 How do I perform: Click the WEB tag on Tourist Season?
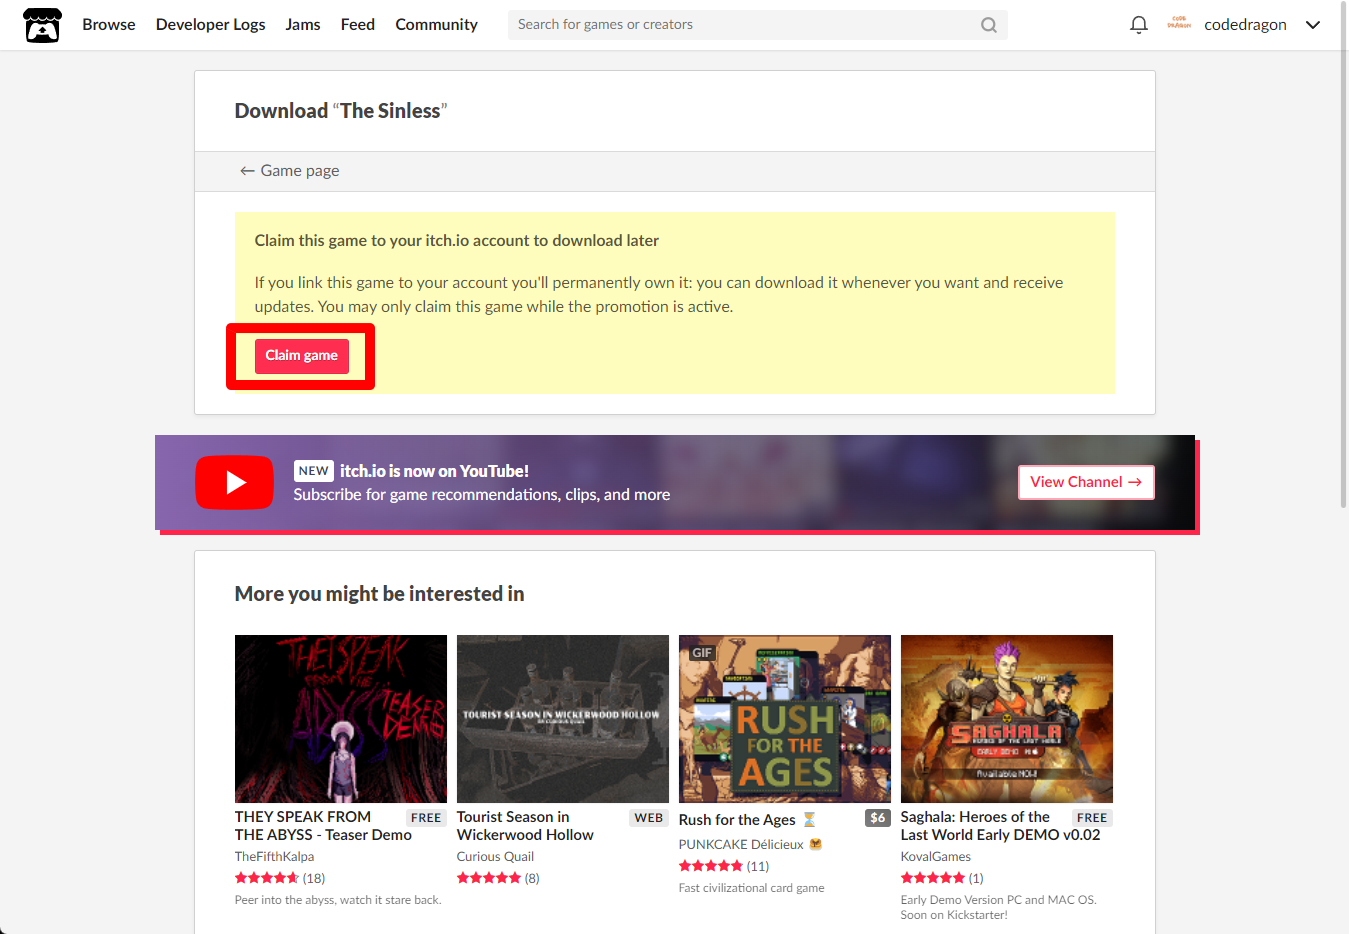pyautogui.click(x=649, y=818)
